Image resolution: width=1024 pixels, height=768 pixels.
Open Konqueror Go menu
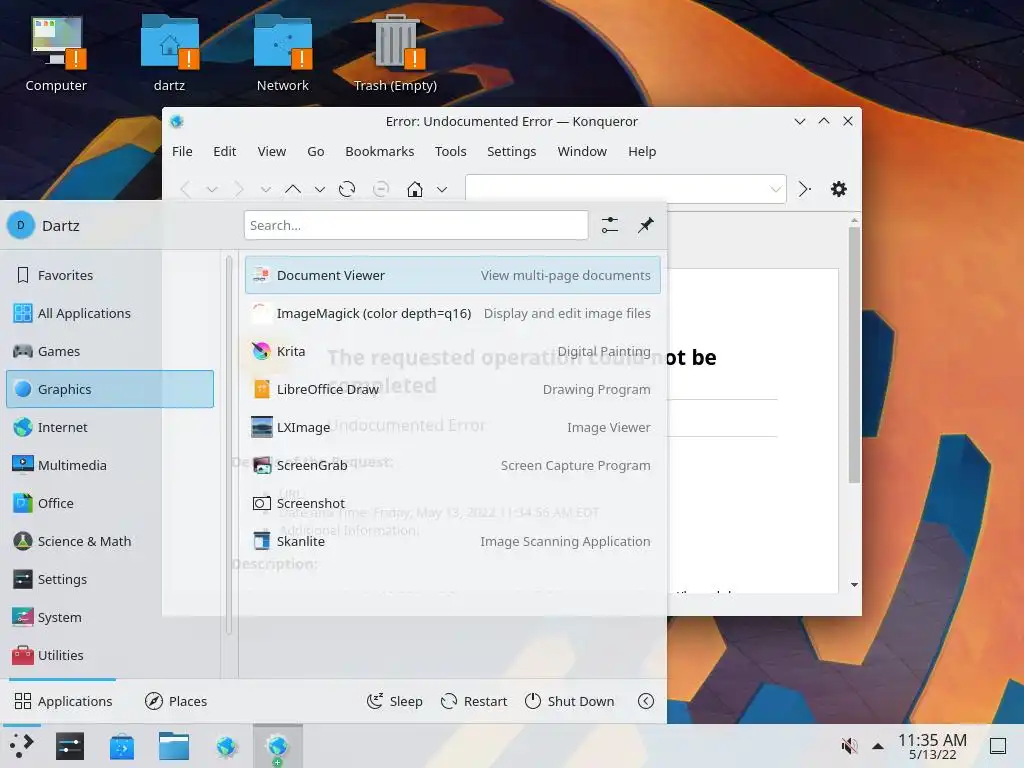pyautogui.click(x=315, y=152)
